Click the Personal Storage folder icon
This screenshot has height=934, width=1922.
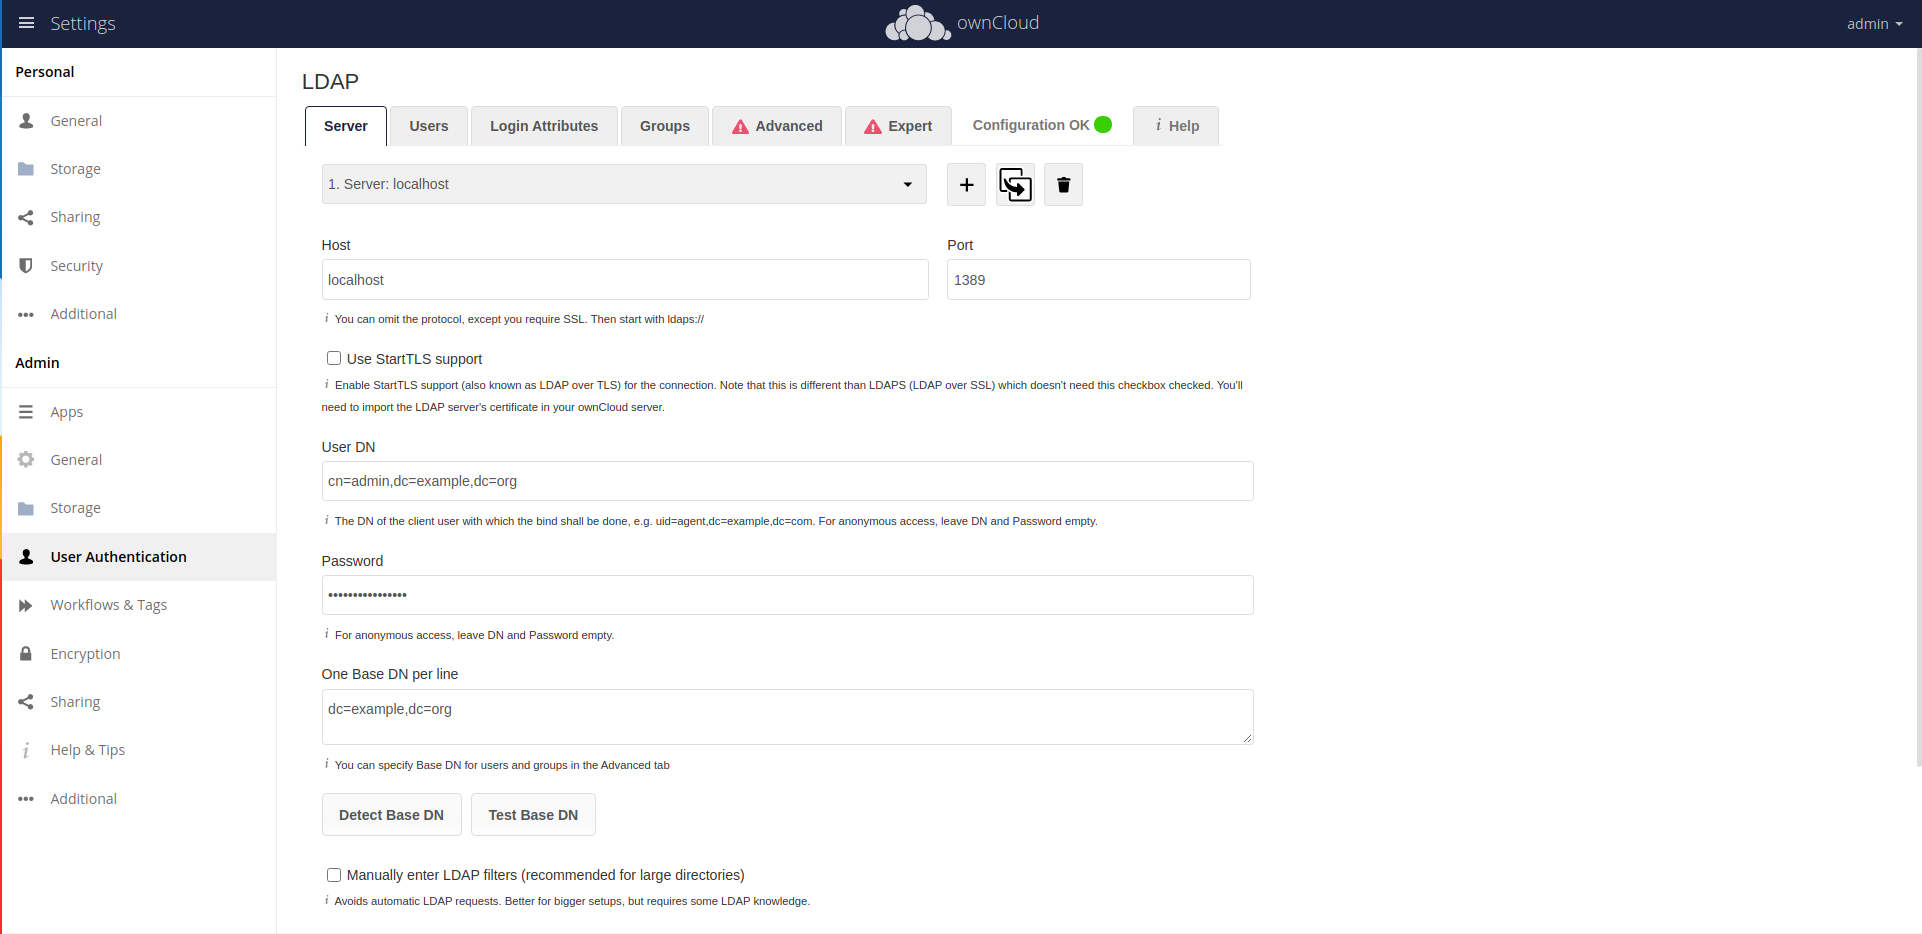(26, 169)
